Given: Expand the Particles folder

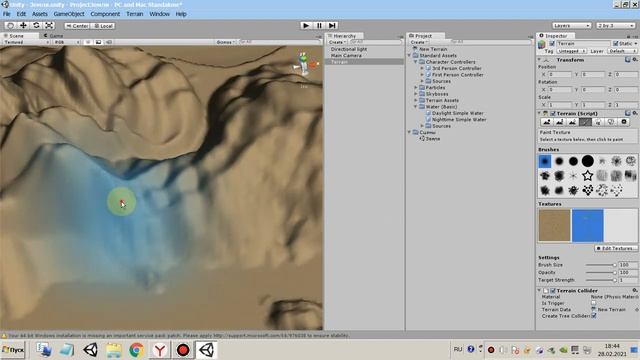Looking at the screenshot, I should pyautogui.click(x=416, y=87).
